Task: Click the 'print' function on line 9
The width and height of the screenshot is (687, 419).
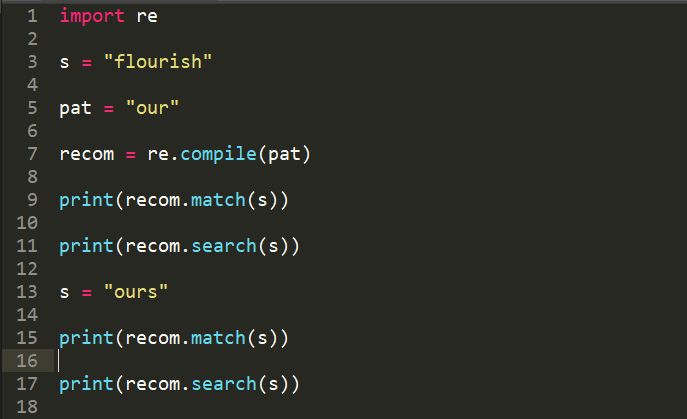Action: coord(86,200)
